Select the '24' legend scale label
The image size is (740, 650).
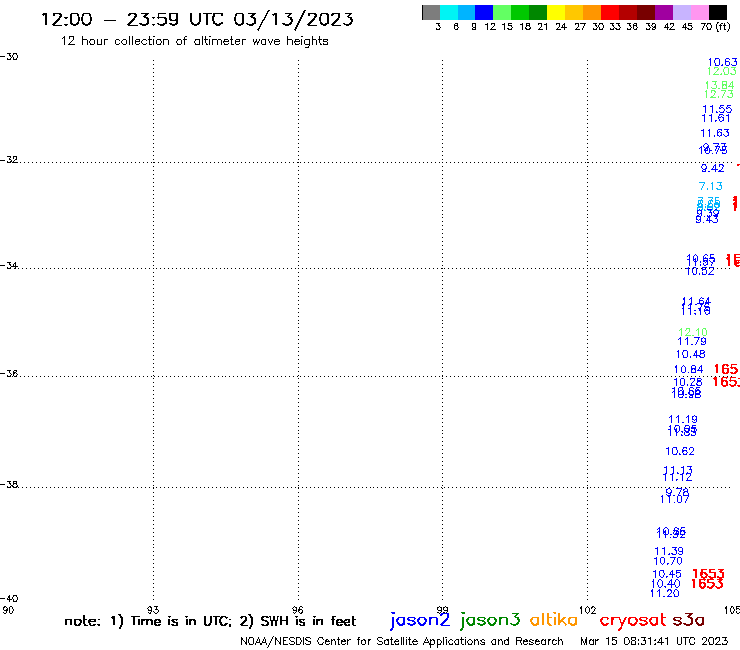561,26
